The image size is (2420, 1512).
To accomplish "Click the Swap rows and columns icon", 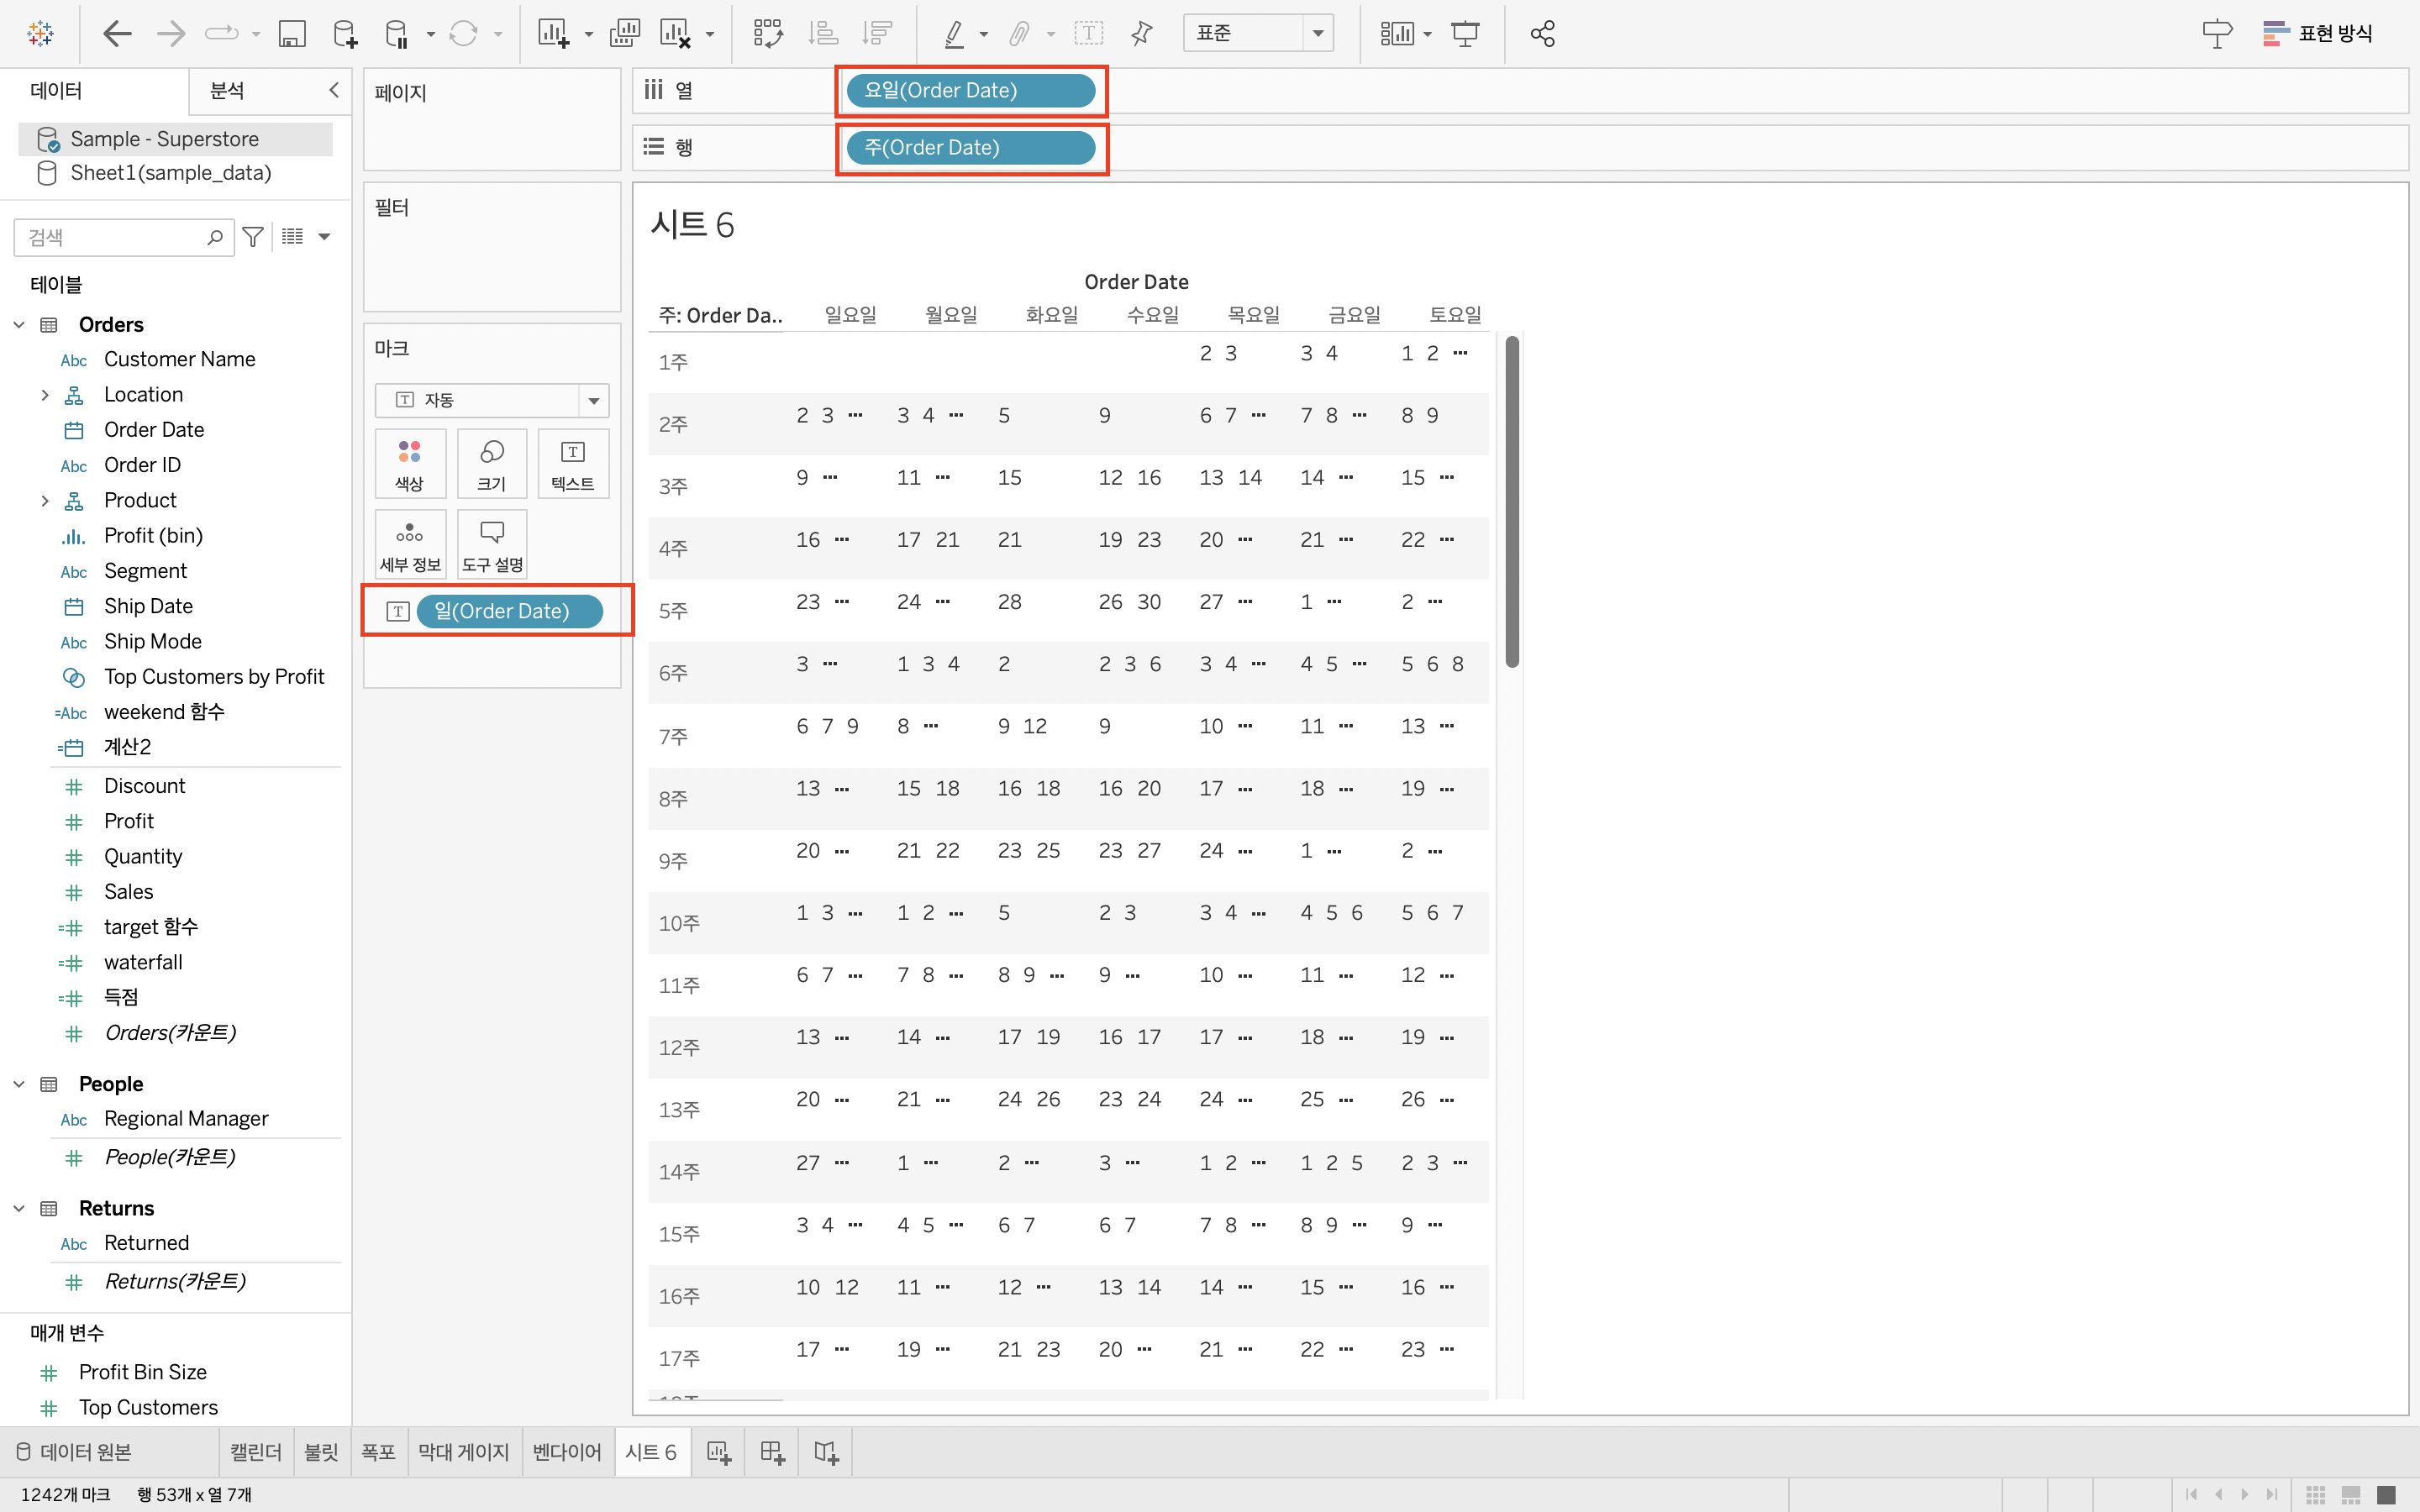I will point(768,34).
